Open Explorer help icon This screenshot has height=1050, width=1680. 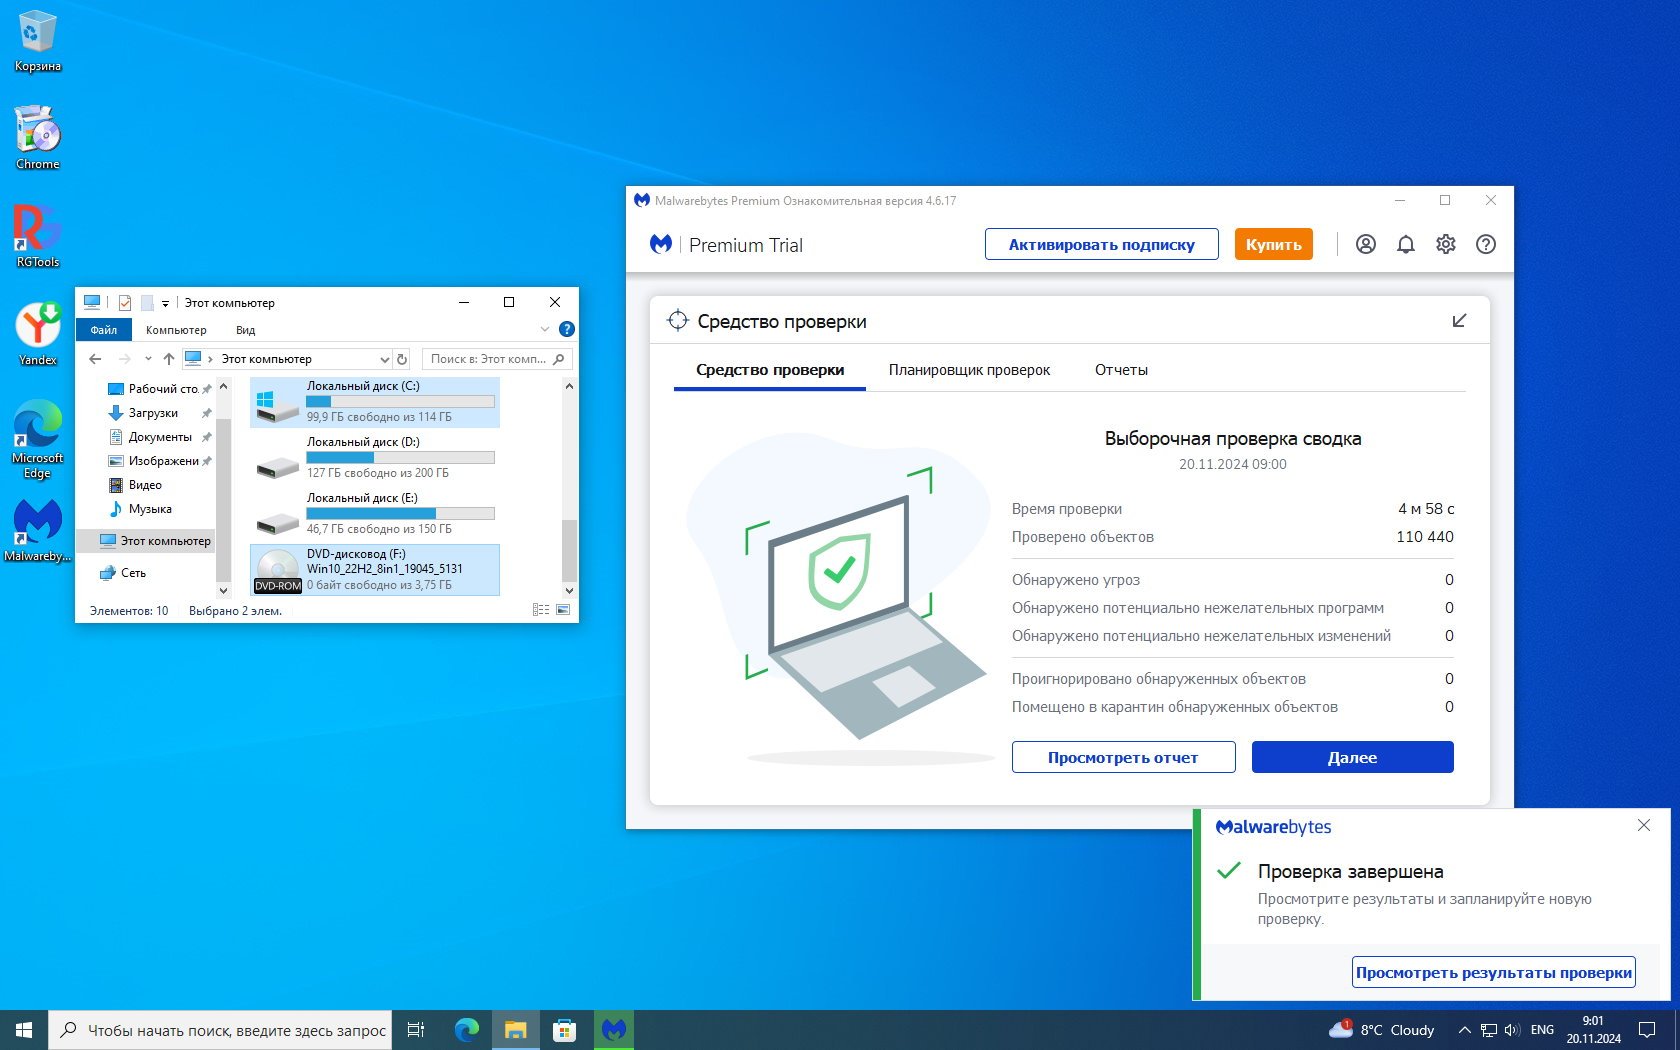(566, 329)
